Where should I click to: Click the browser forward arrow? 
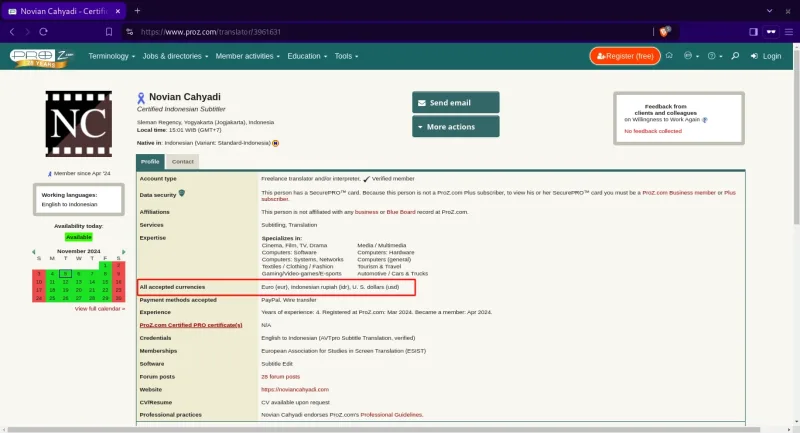point(28,32)
